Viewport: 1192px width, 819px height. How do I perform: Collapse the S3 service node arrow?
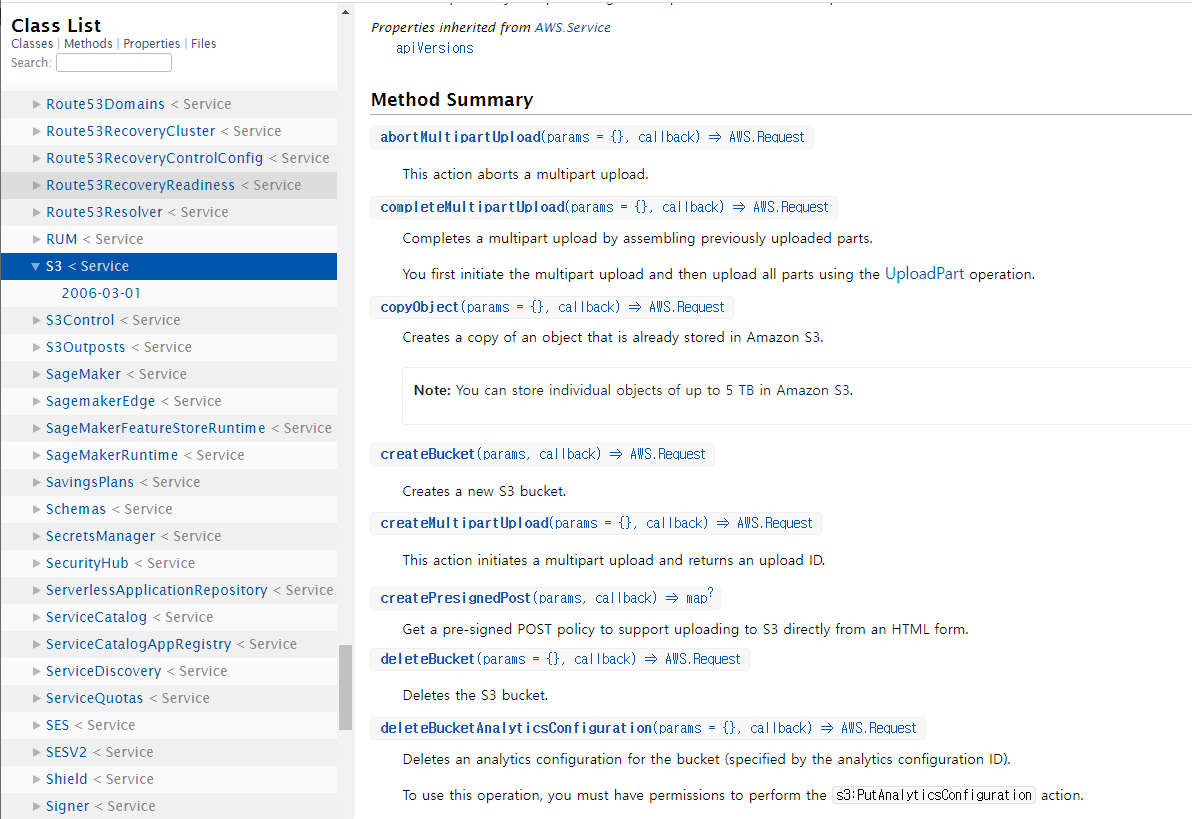pos(36,266)
